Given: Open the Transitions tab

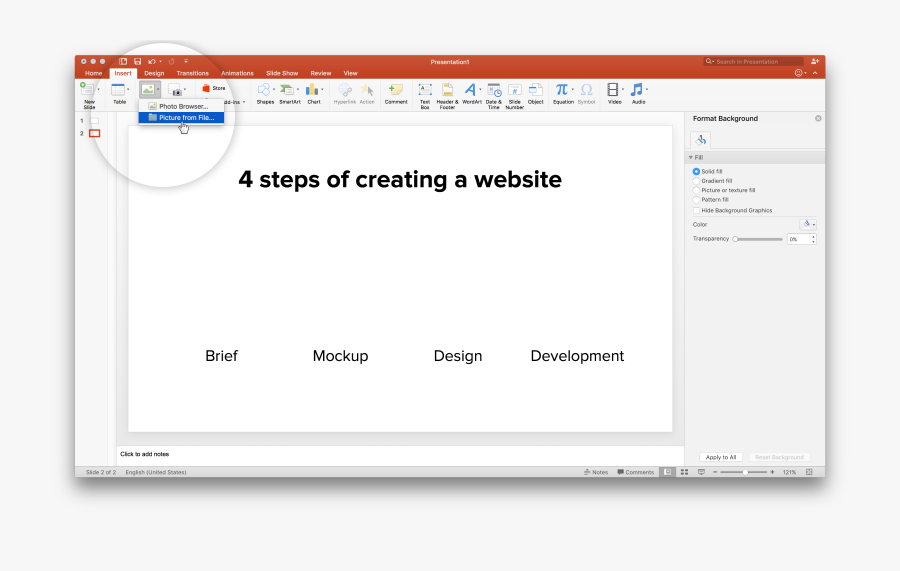Looking at the screenshot, I should tap(192, 73).
